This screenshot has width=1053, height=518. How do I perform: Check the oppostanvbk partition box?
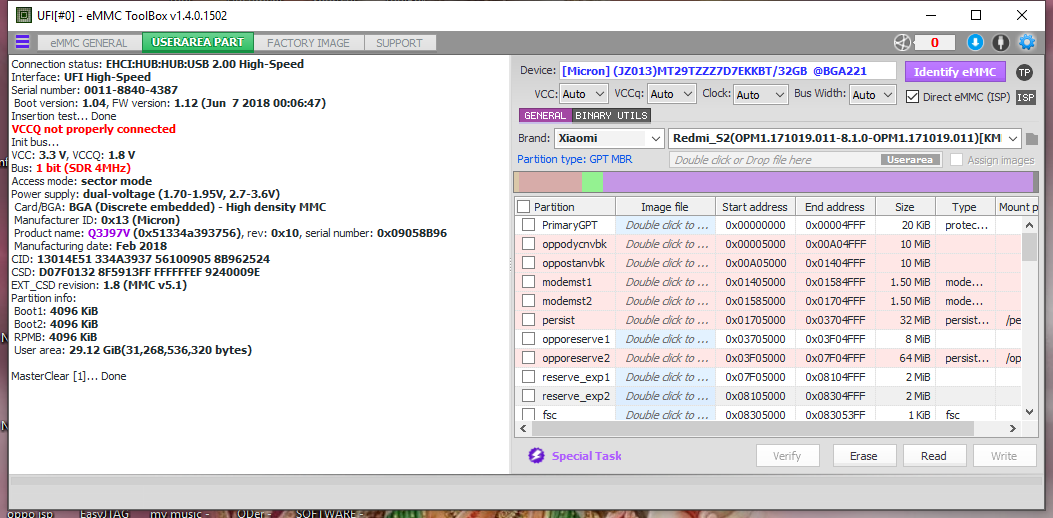[x=529, y=263]
